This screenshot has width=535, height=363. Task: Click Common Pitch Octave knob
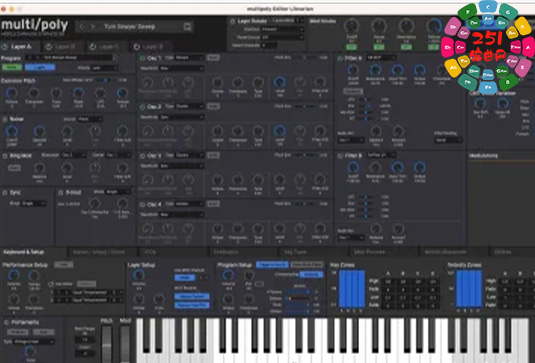12,93
